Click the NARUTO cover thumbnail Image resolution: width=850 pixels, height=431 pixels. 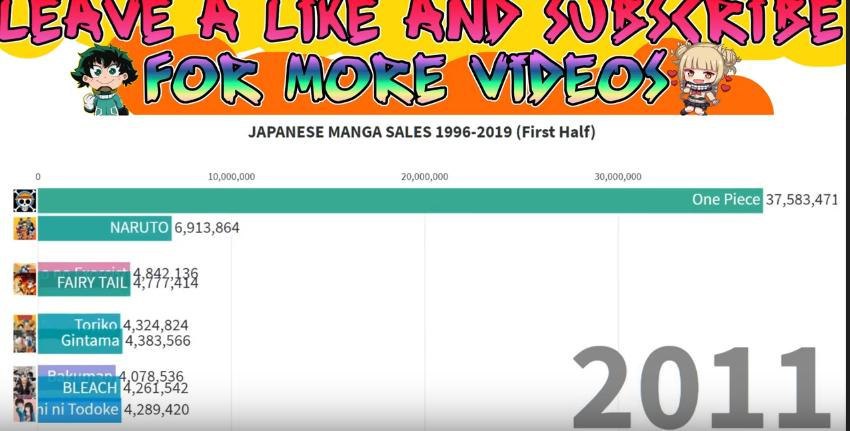pyautogui.click(x=25, y=228)
